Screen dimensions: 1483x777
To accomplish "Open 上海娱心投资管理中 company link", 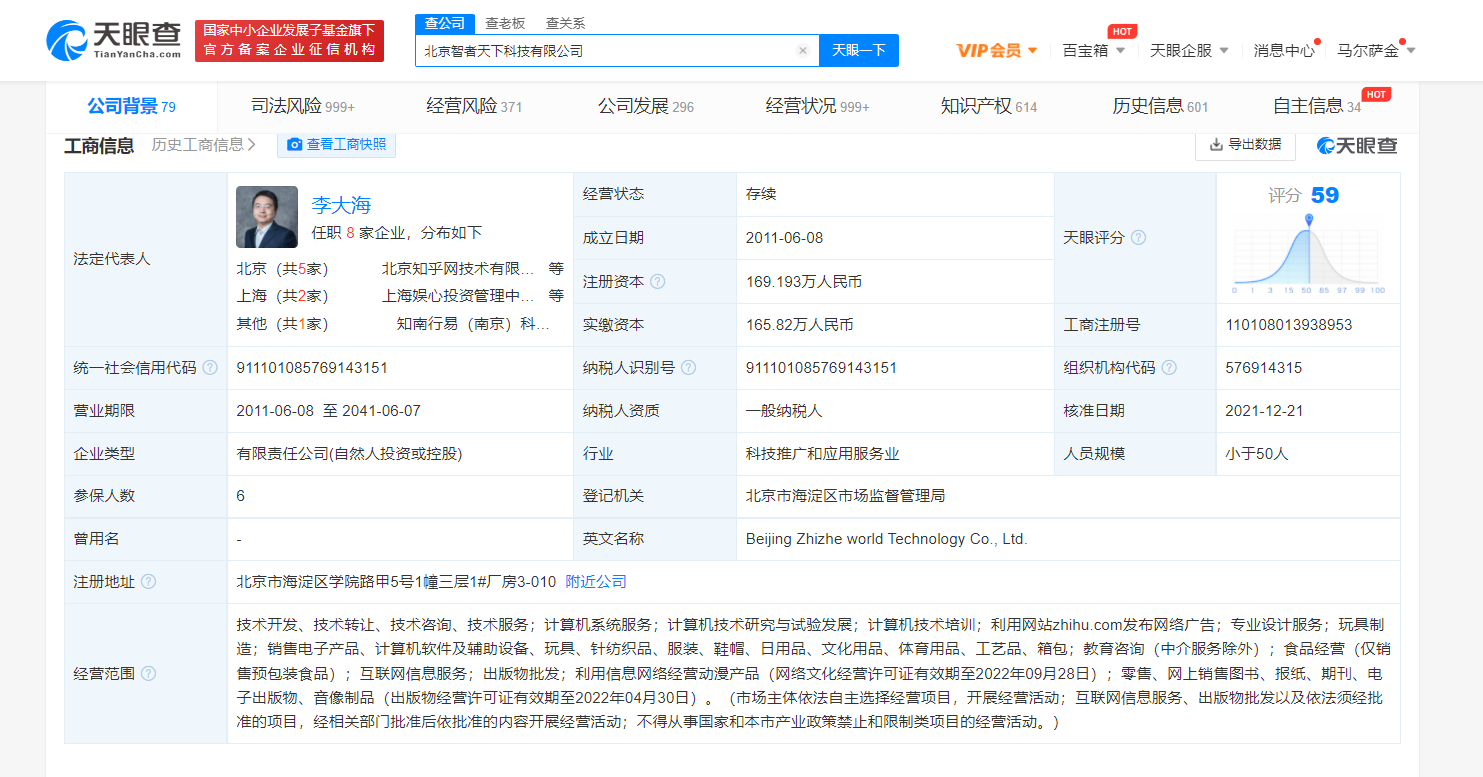I will [x=458, y=296].
